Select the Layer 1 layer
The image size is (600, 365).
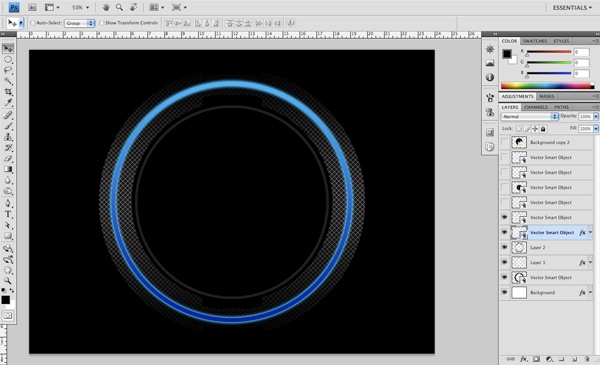(x=546, y=262)
